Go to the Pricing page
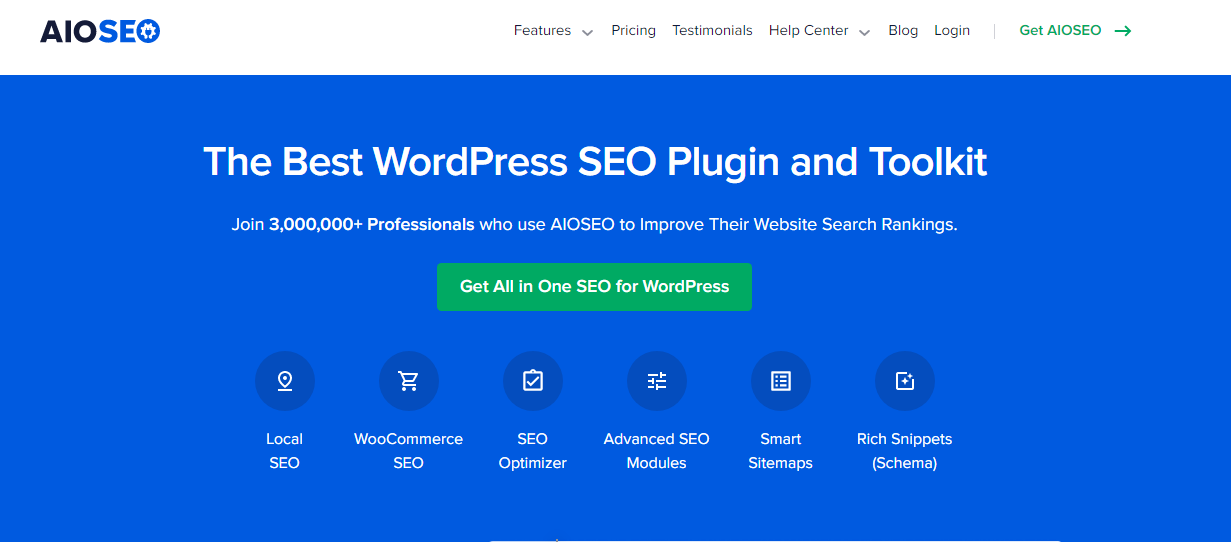This screenshot has height=542, width=1231. (633, 30)
